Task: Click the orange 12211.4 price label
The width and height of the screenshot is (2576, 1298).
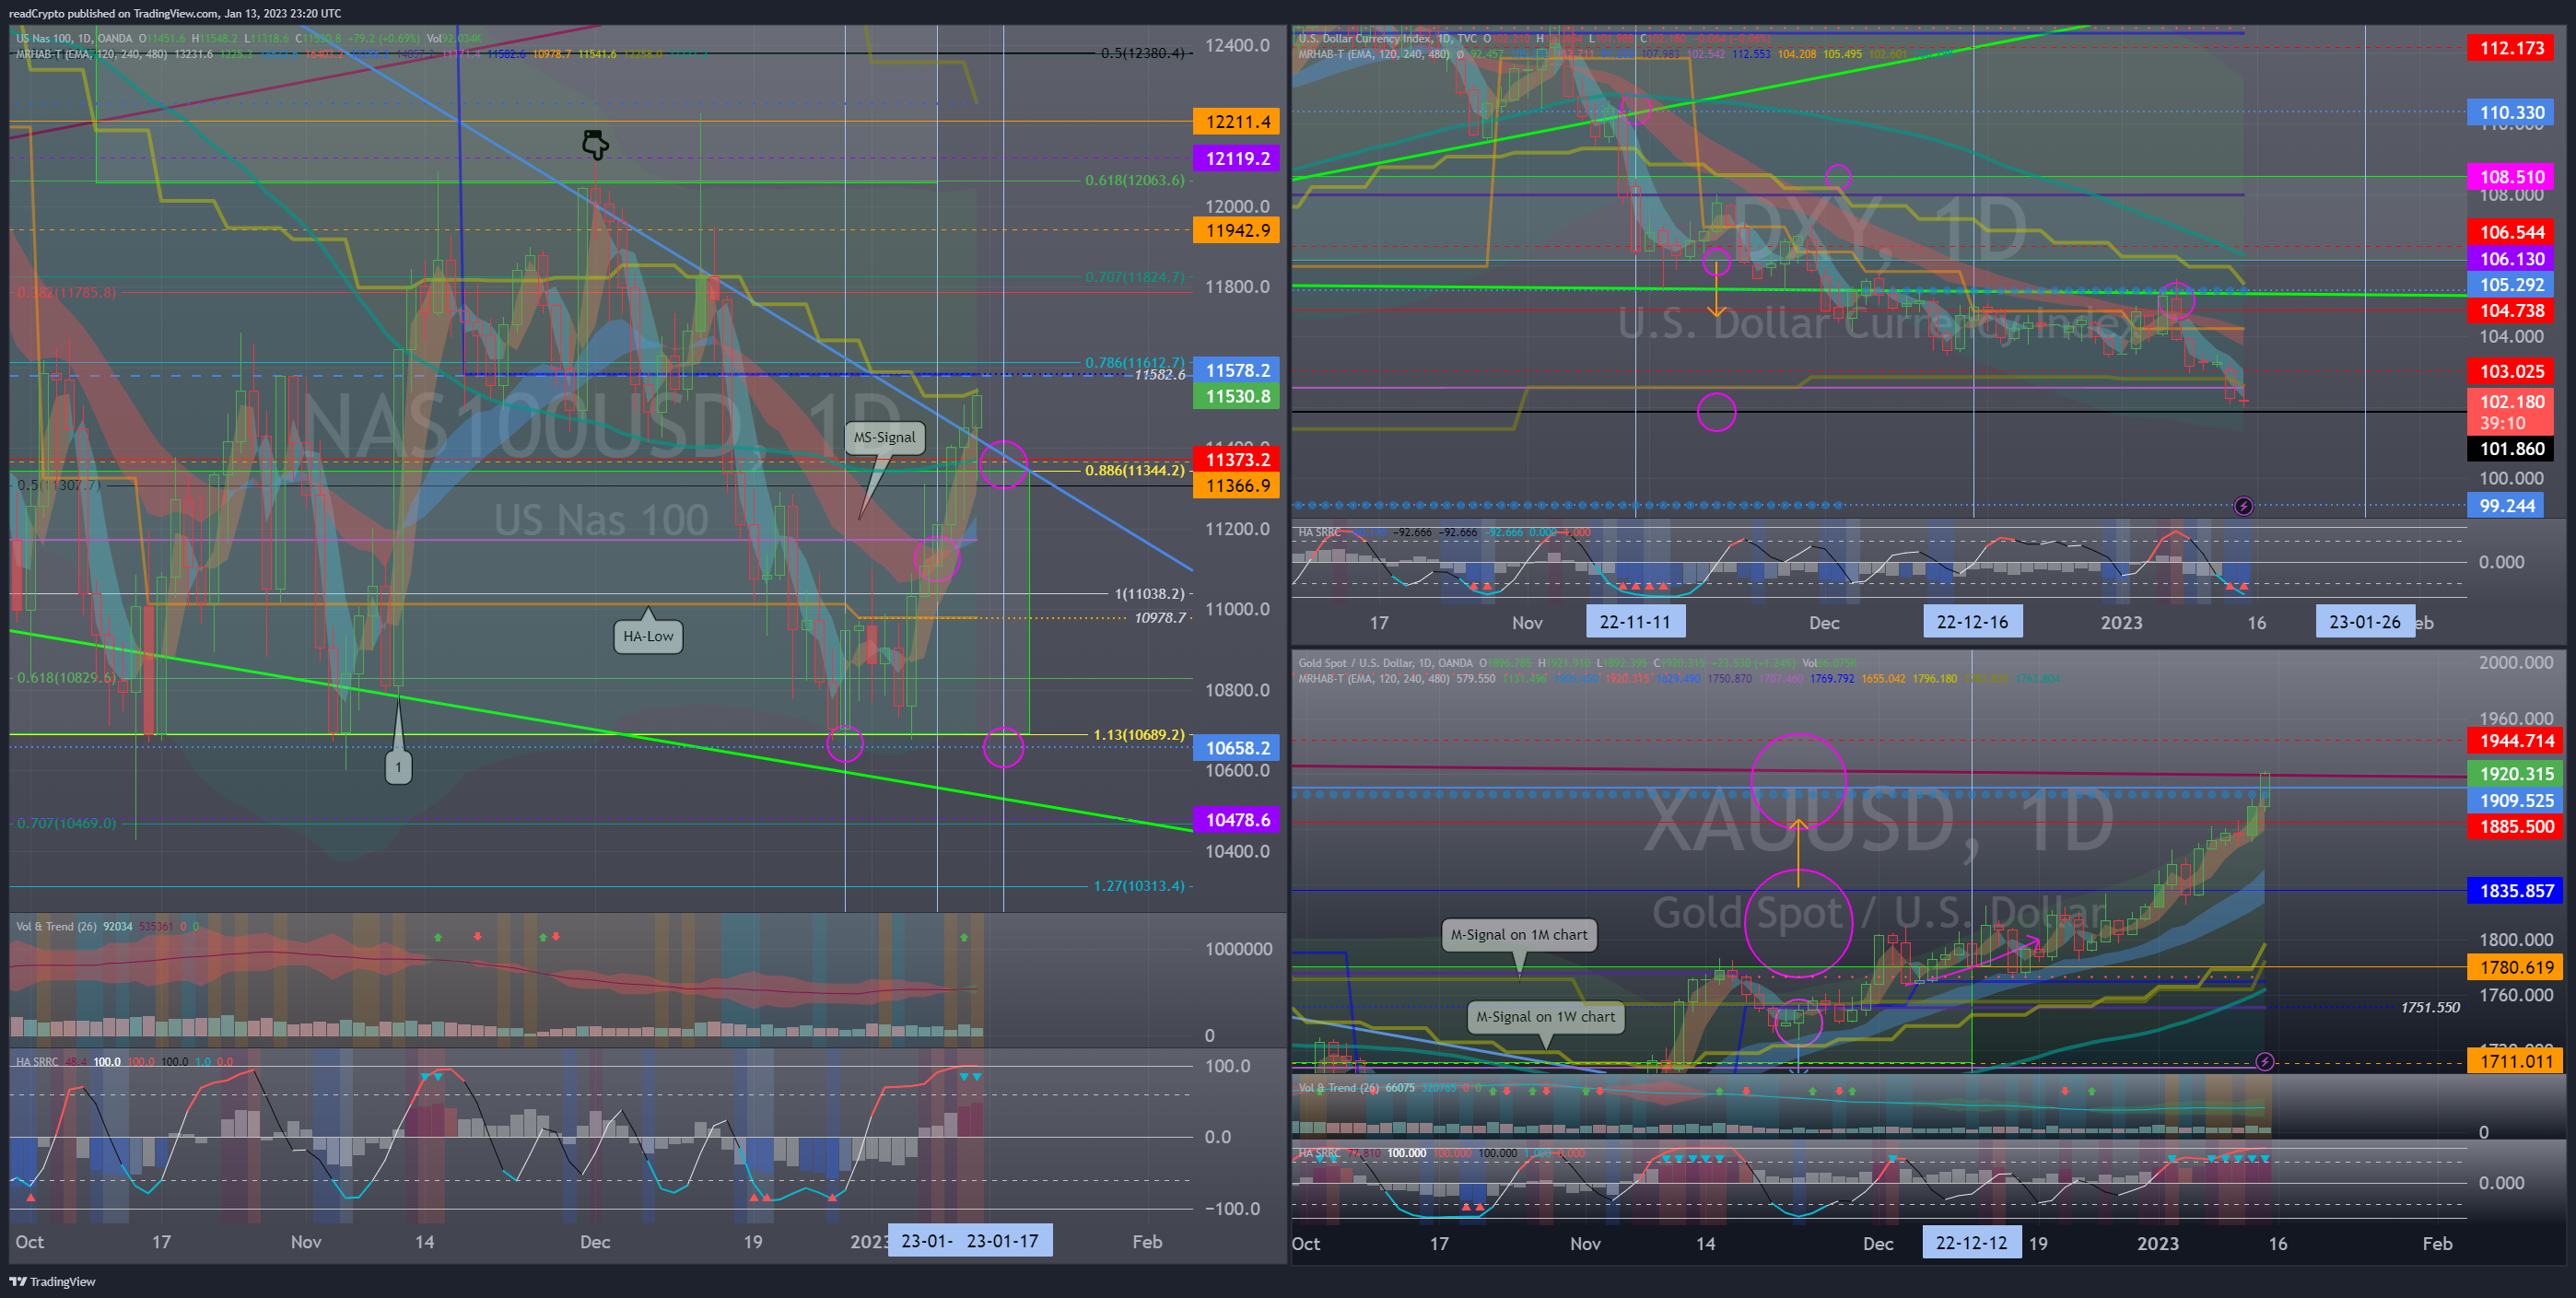Action: coord(1237,122)
